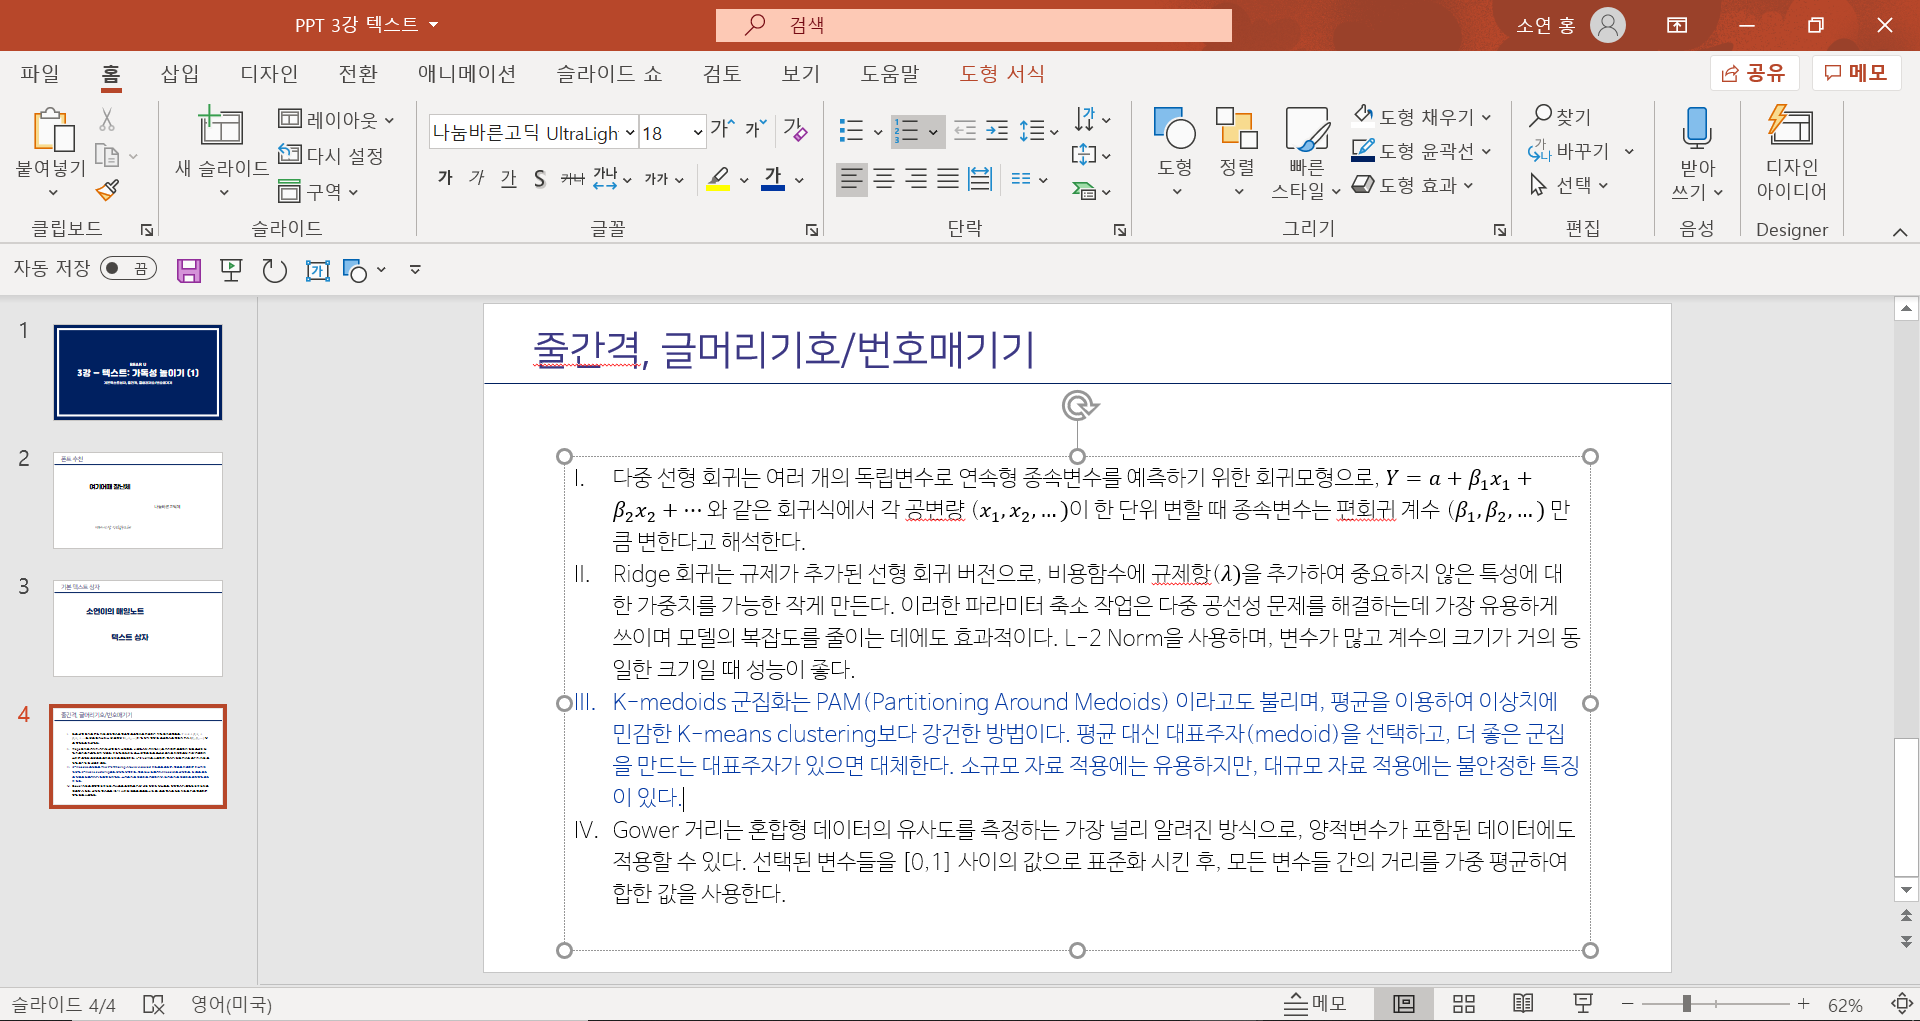Fit slide to current window

click(1902, 1004)
